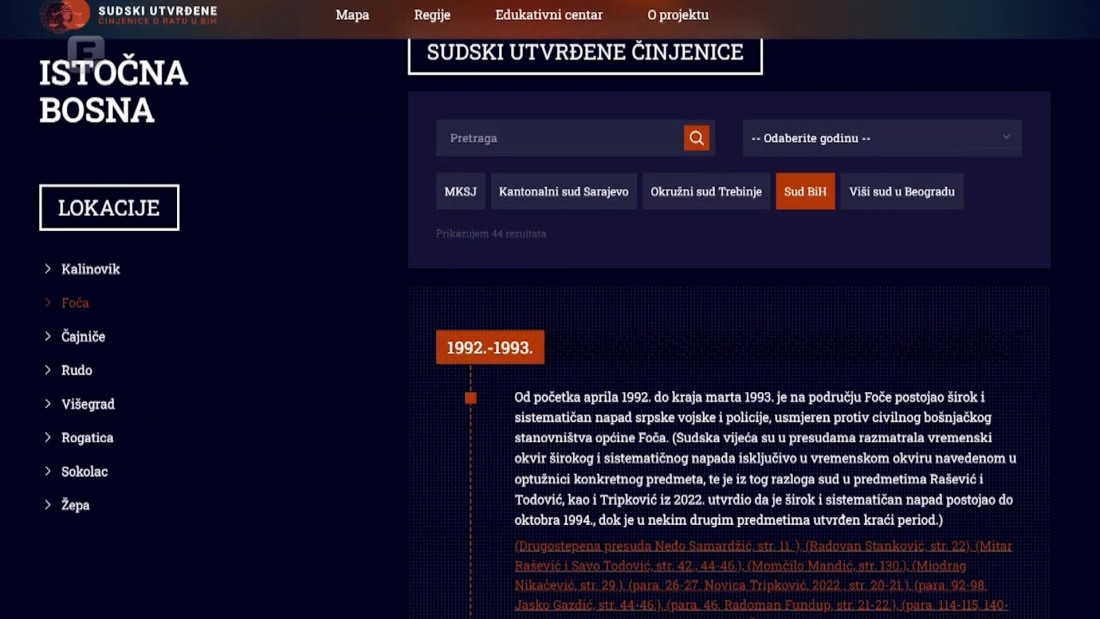Toggle the Sud BiH filter
Viewport: 1100px width, 619px height.
click(x=805, y=192)
